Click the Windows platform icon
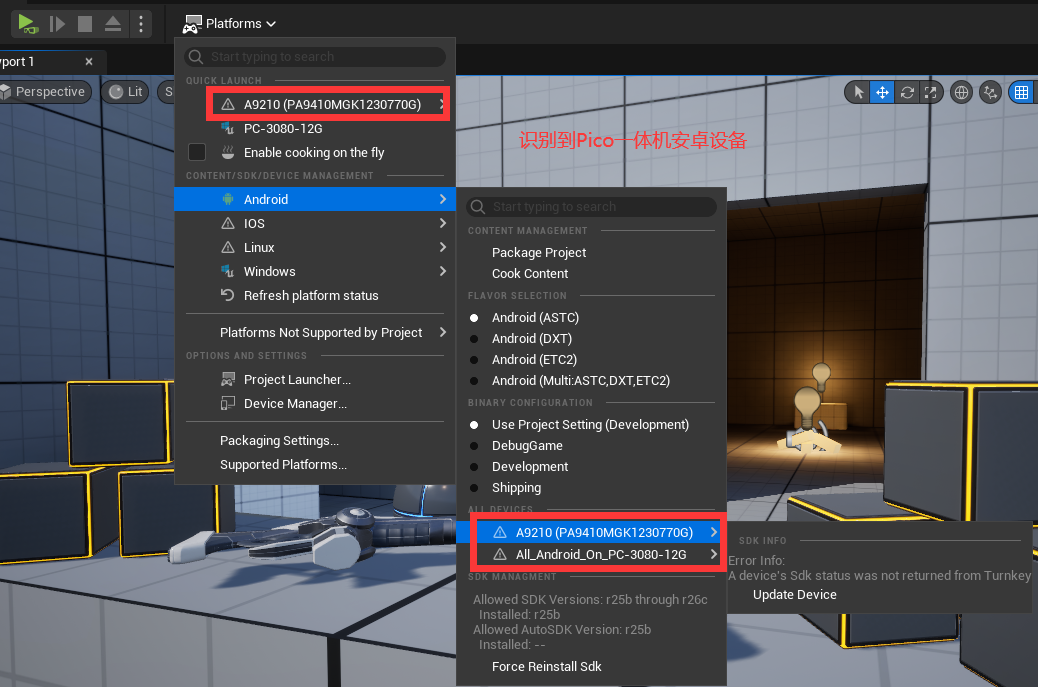 point(228,271)
